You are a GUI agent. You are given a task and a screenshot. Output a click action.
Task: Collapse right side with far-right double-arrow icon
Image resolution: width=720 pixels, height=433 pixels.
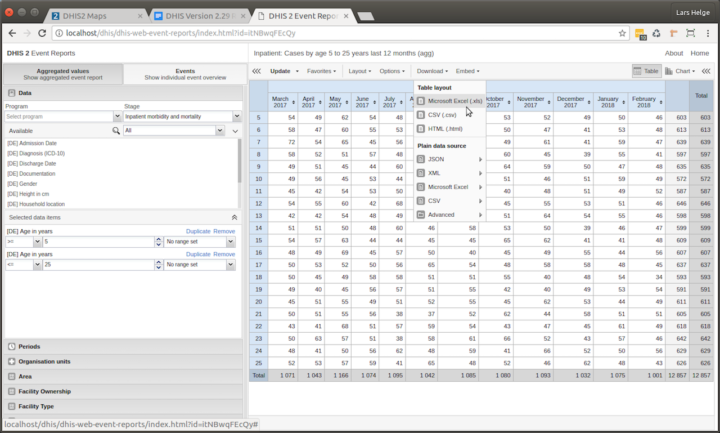(706, 71)
